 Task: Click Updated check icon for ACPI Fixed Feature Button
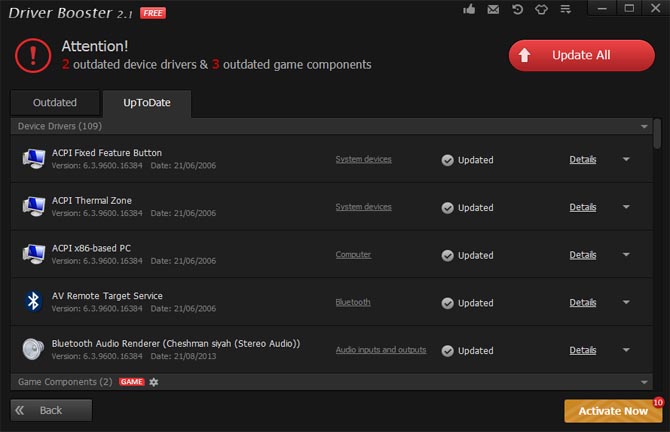click(447, 160)
